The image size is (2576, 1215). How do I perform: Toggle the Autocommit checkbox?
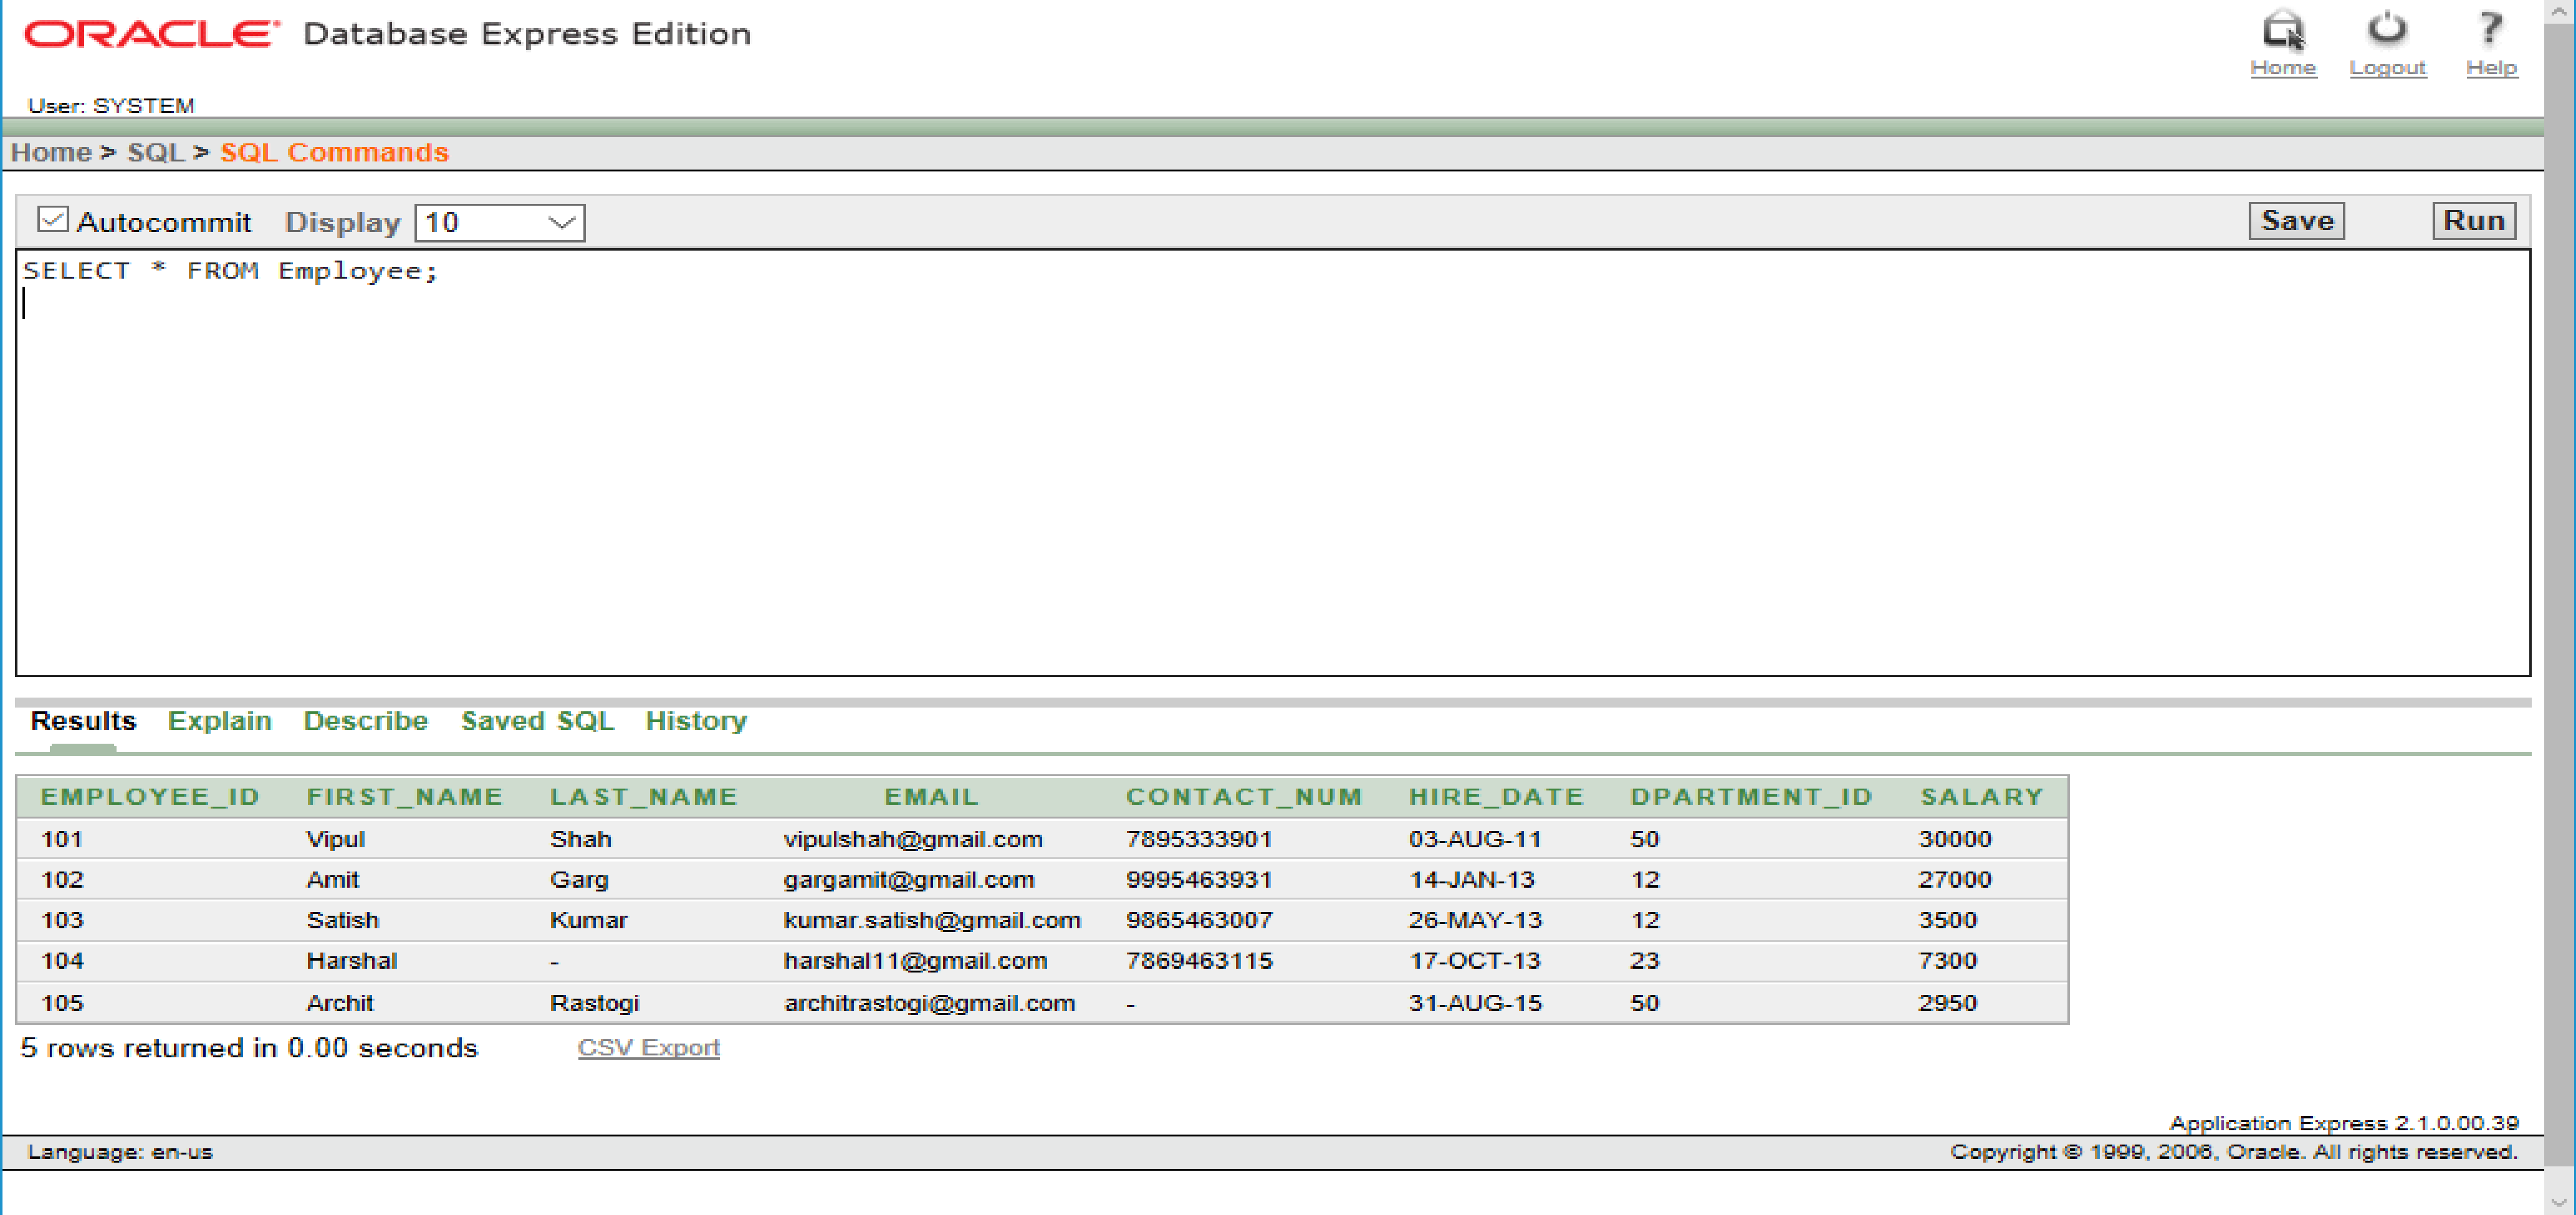tap(52, 220)
